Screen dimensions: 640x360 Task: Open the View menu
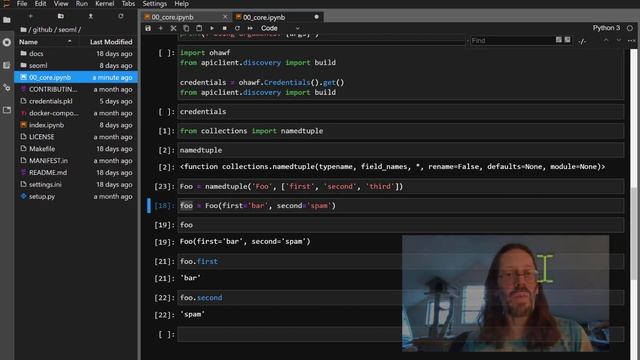pyautogui.click(x=61, y=4)
